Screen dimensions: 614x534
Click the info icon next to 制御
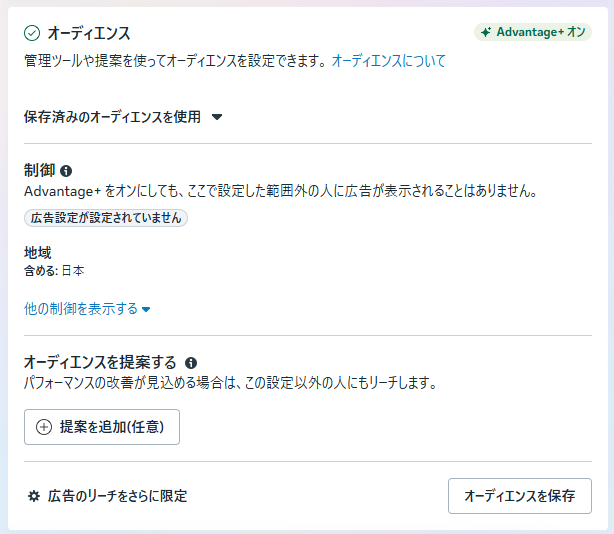point(66,171)
